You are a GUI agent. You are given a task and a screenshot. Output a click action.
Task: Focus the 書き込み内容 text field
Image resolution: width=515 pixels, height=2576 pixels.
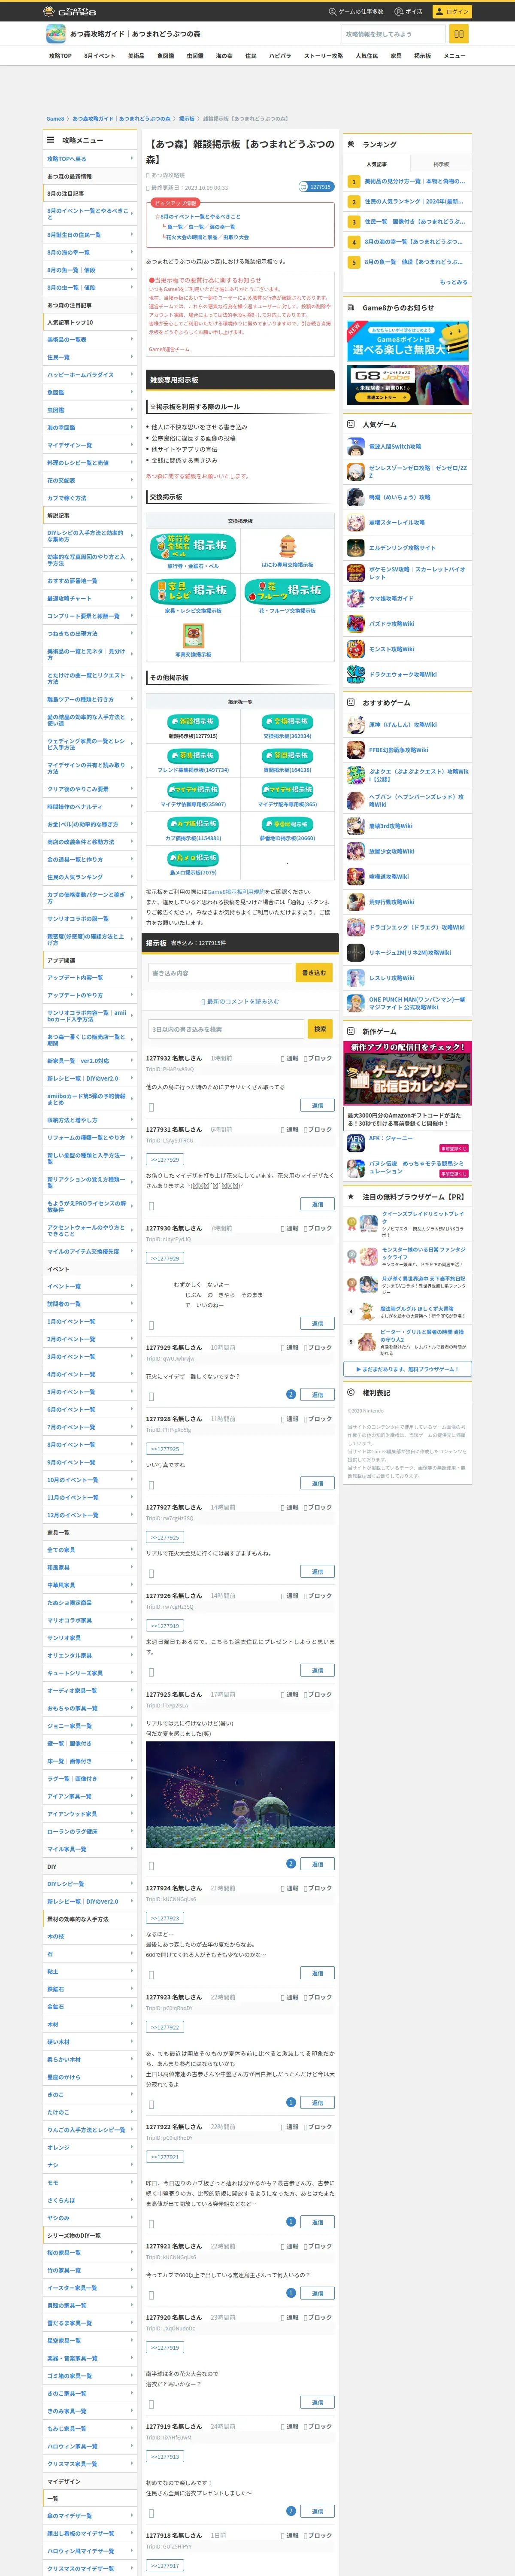220,972
